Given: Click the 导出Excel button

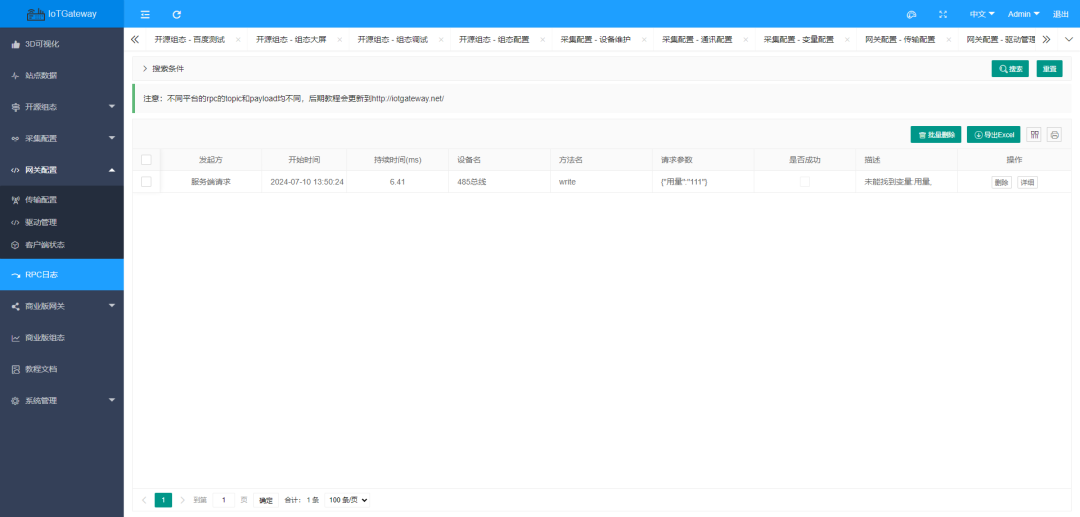Looking at the screenshot, I should click(993, 134).
